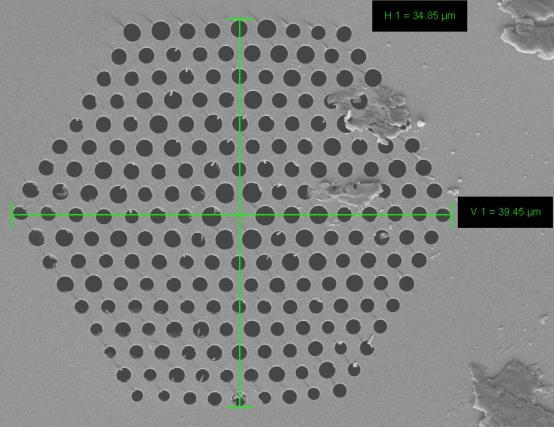Click the left end cap of the horizontal measurement line
The height and width of the screenshot is (427, 554).
click(12, 214)
